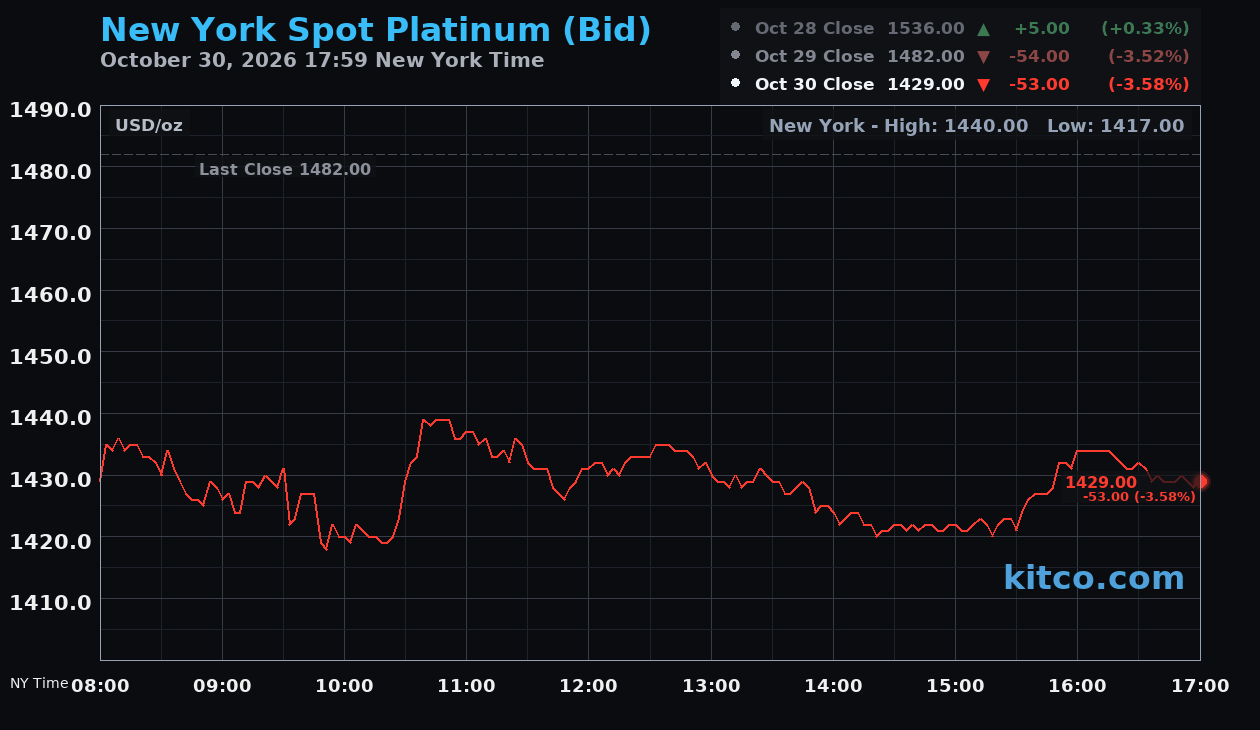Click the (+0.33%) percent change

click(x=1145, y=28)
